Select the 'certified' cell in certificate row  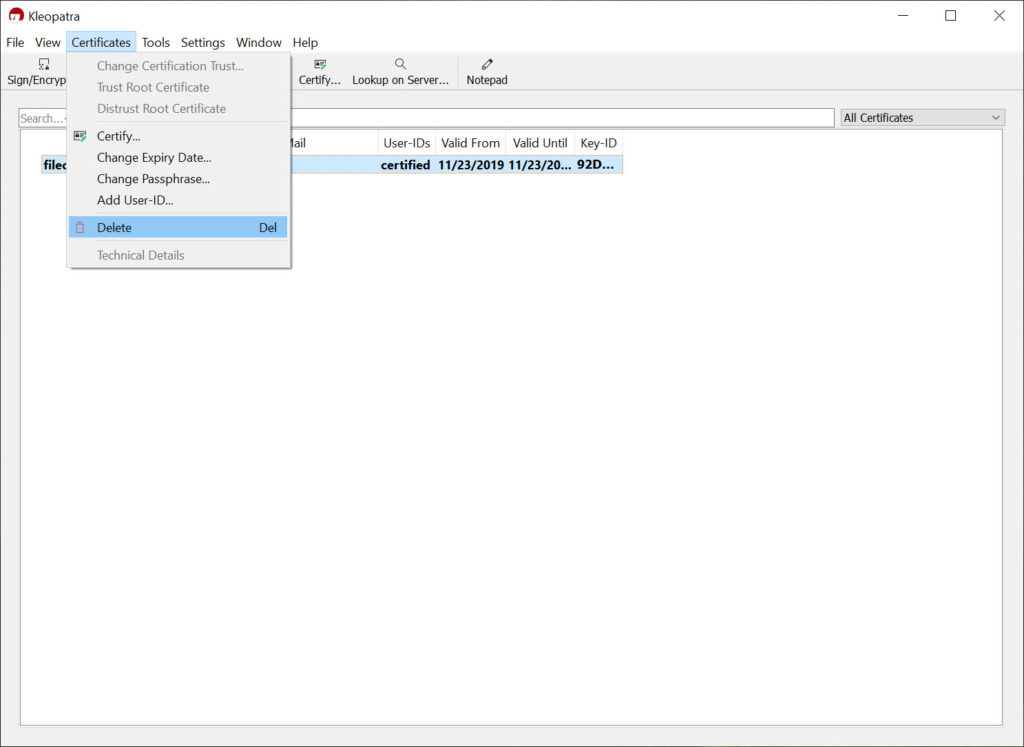[406, 165]
